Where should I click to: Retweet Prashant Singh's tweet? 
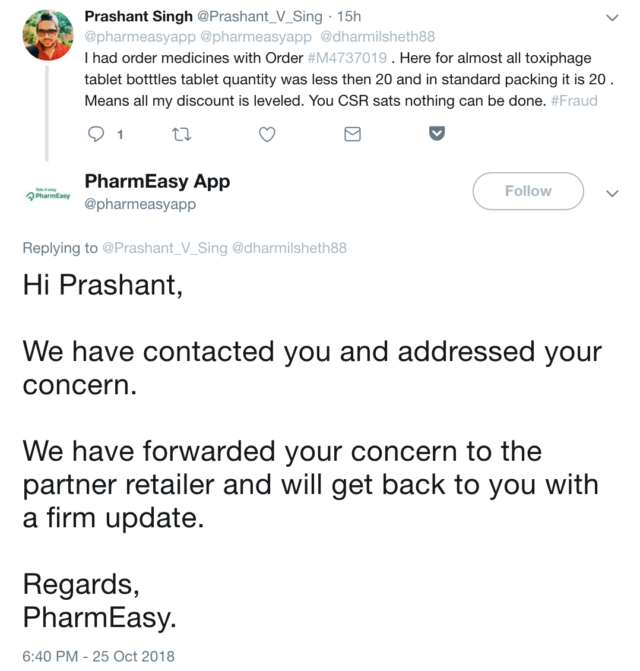[x=182, y=133]
